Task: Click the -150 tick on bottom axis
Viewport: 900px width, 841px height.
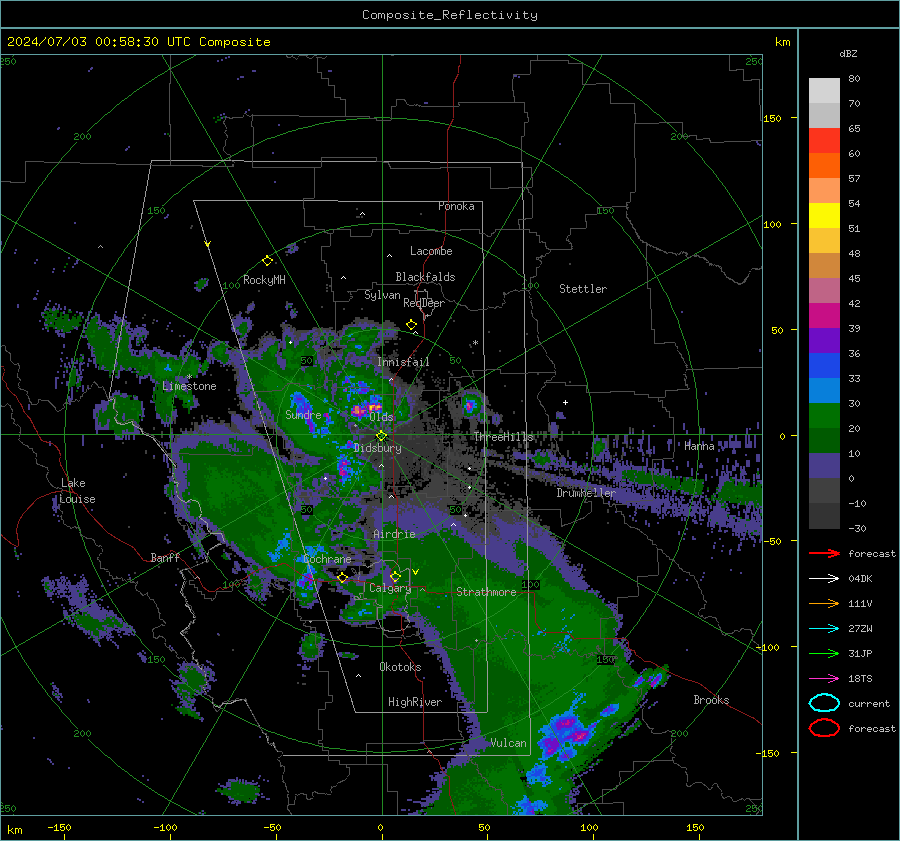Action: pos(59,827)
